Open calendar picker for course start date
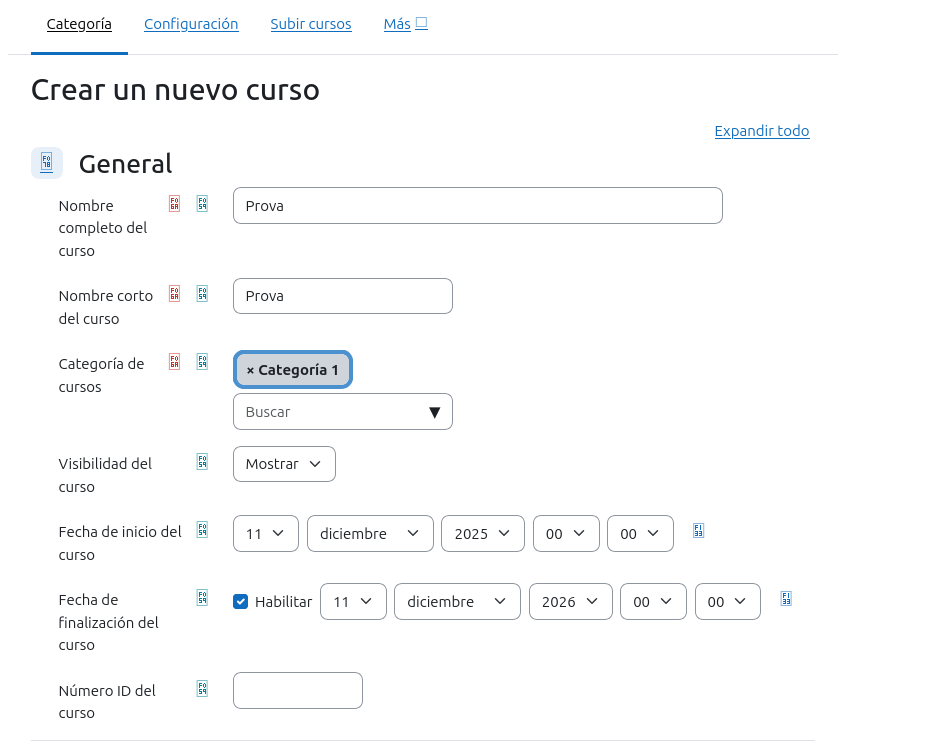The width and height of the screenshot is (942, 745). click(698, 531)
